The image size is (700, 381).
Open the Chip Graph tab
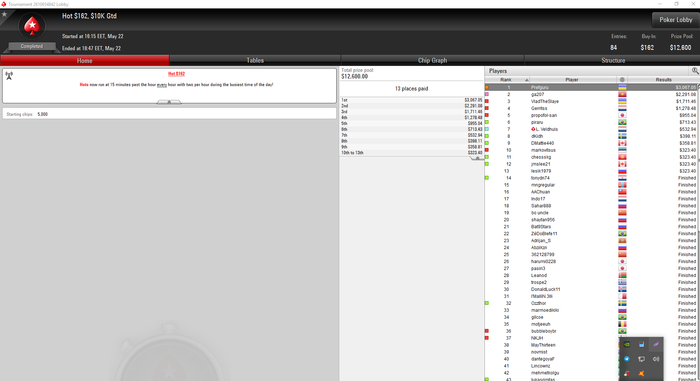coord(432,60)
